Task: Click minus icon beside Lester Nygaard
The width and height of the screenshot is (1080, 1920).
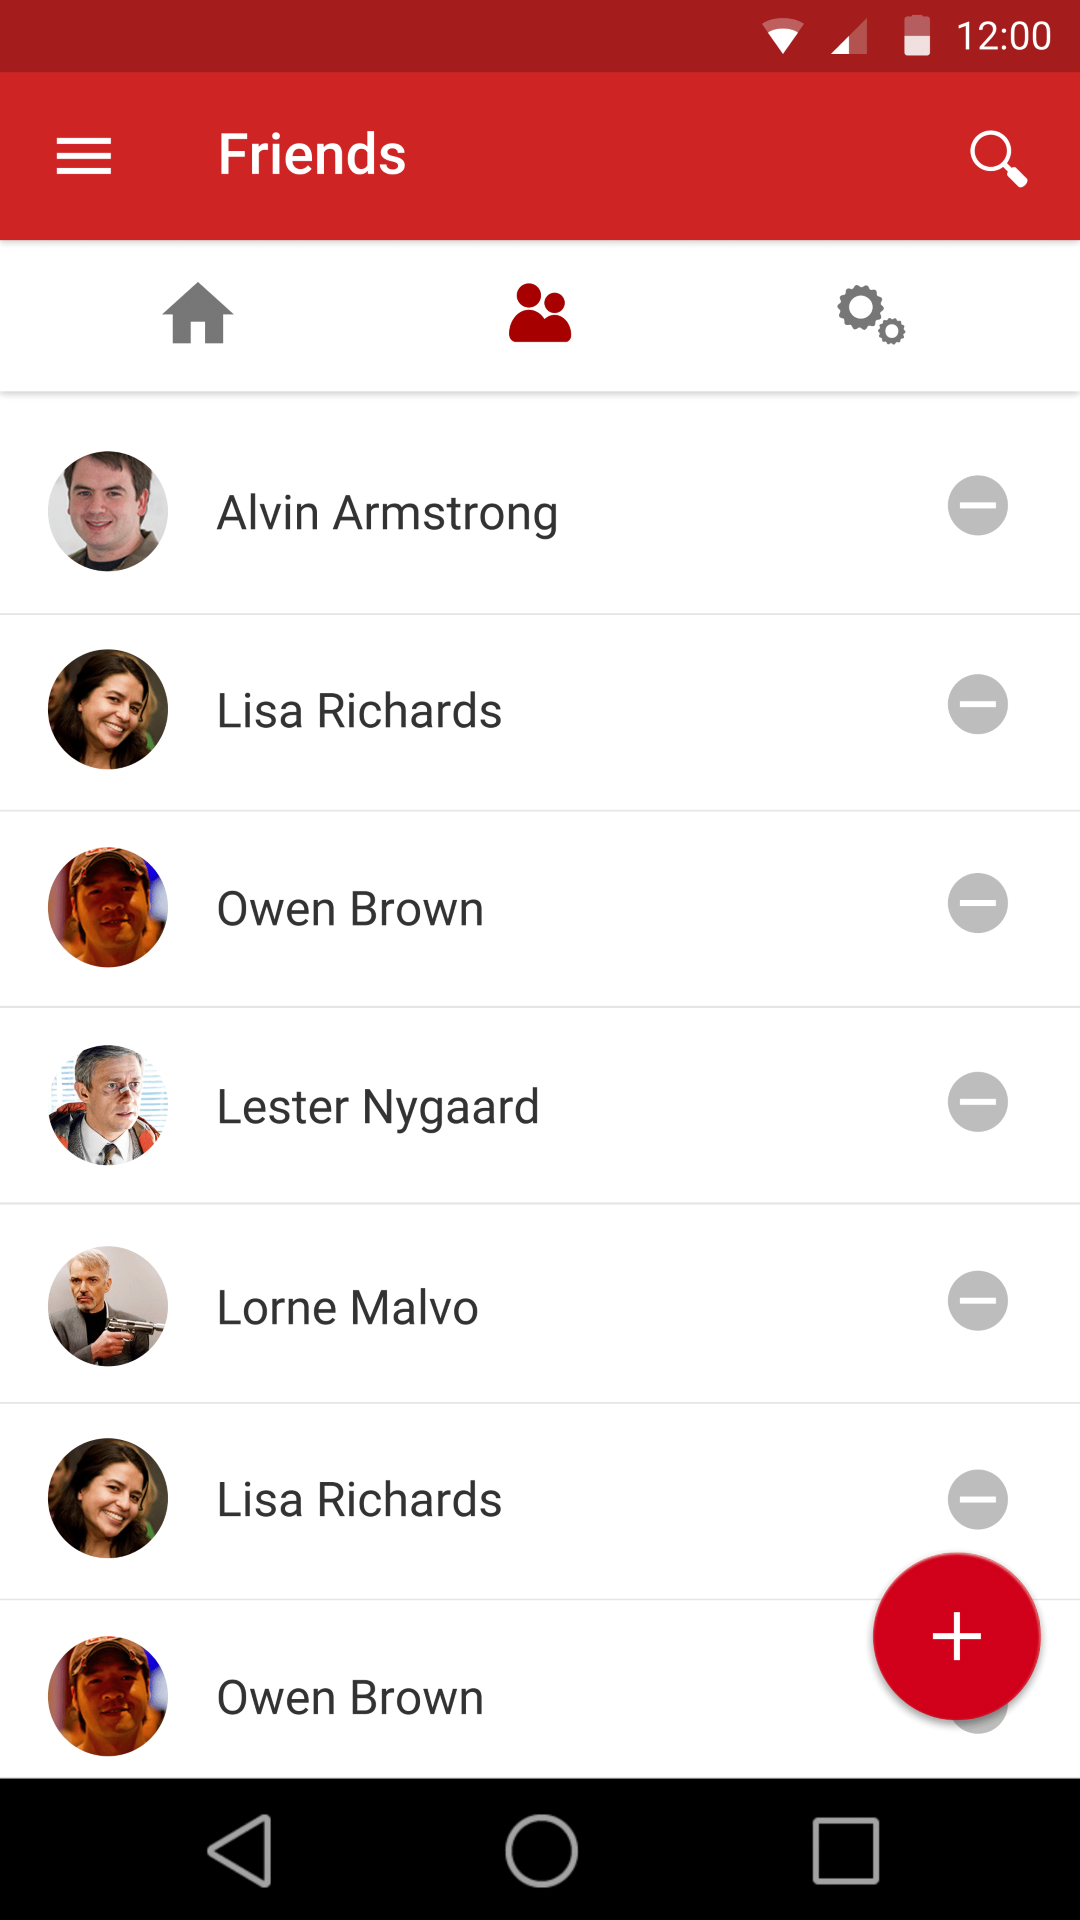Action: click(977, 1102)
